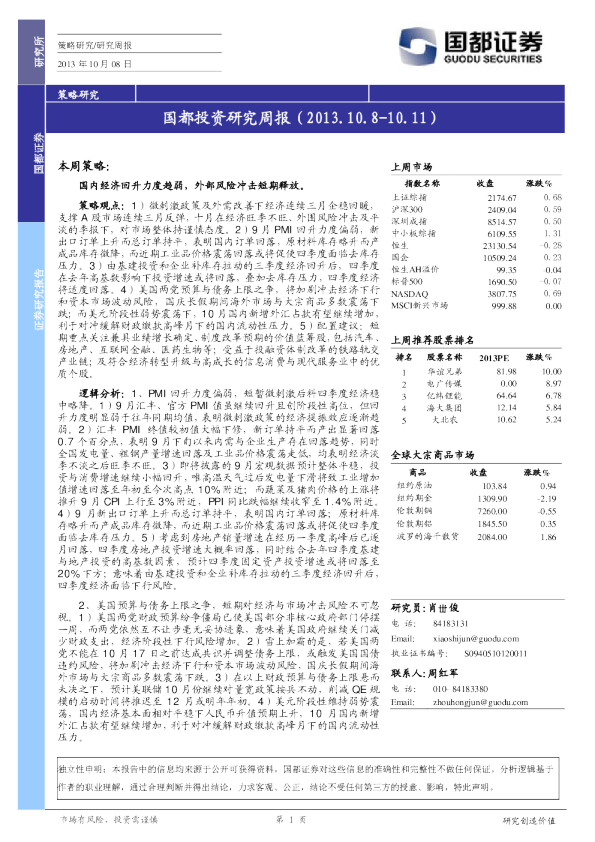
Task: Select the 上证综指 row in index table
Action: (477, 197)
